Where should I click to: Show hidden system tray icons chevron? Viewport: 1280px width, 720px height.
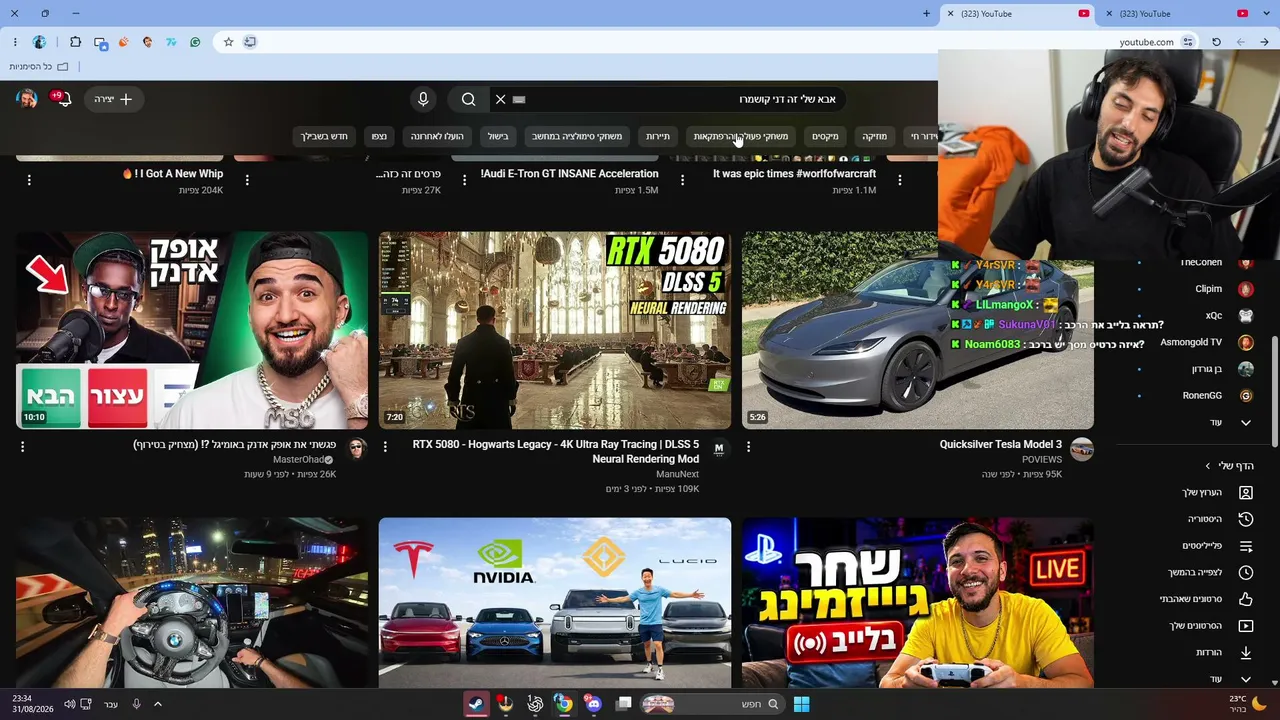tap(157, 704)
